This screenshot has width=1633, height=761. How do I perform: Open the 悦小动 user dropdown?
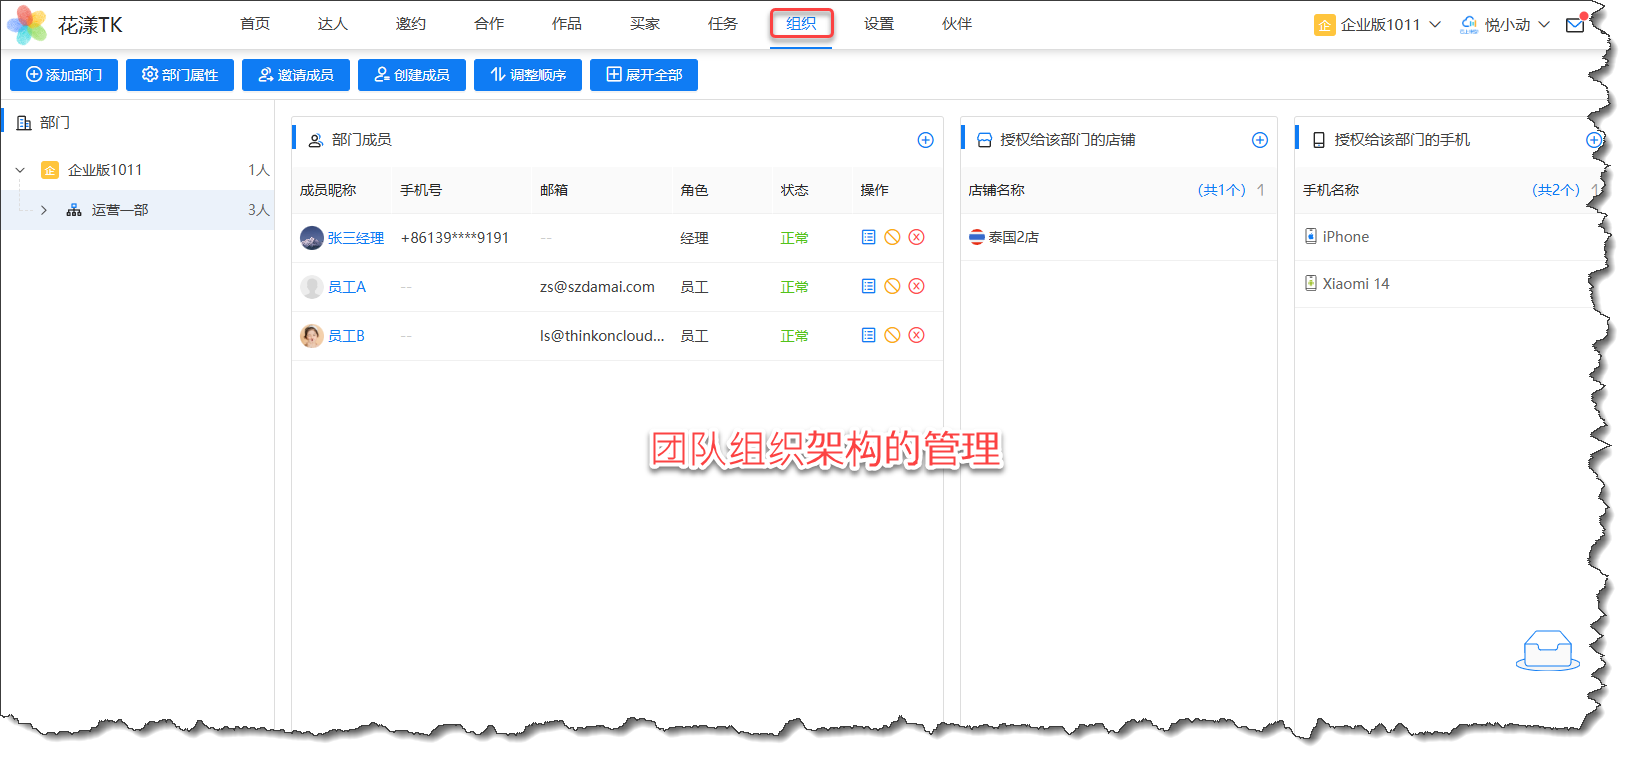[x=1505, y=25]
